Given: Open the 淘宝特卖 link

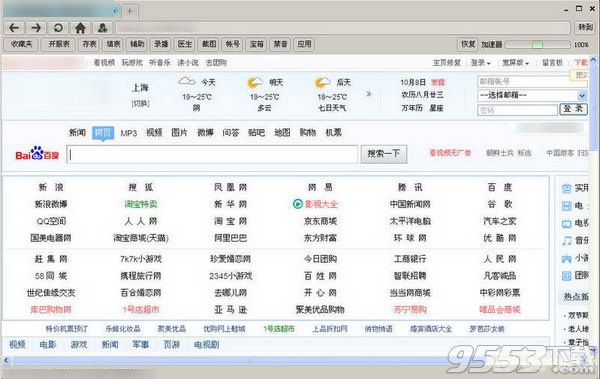Looking at the screenshot, I should point(141,204).
